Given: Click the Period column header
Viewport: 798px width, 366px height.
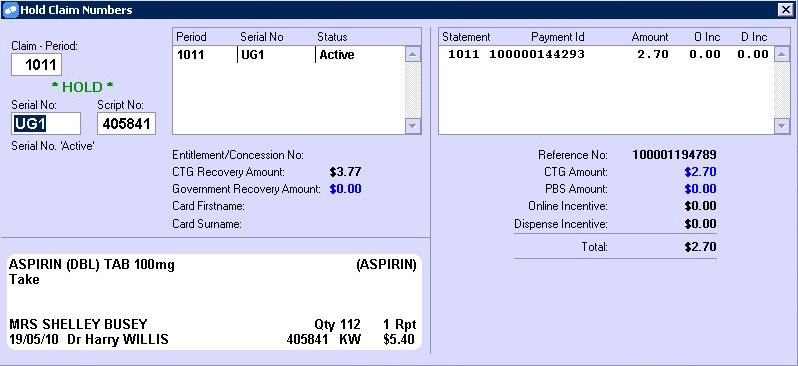Looking at the screenshot, I should pos(191,37).
